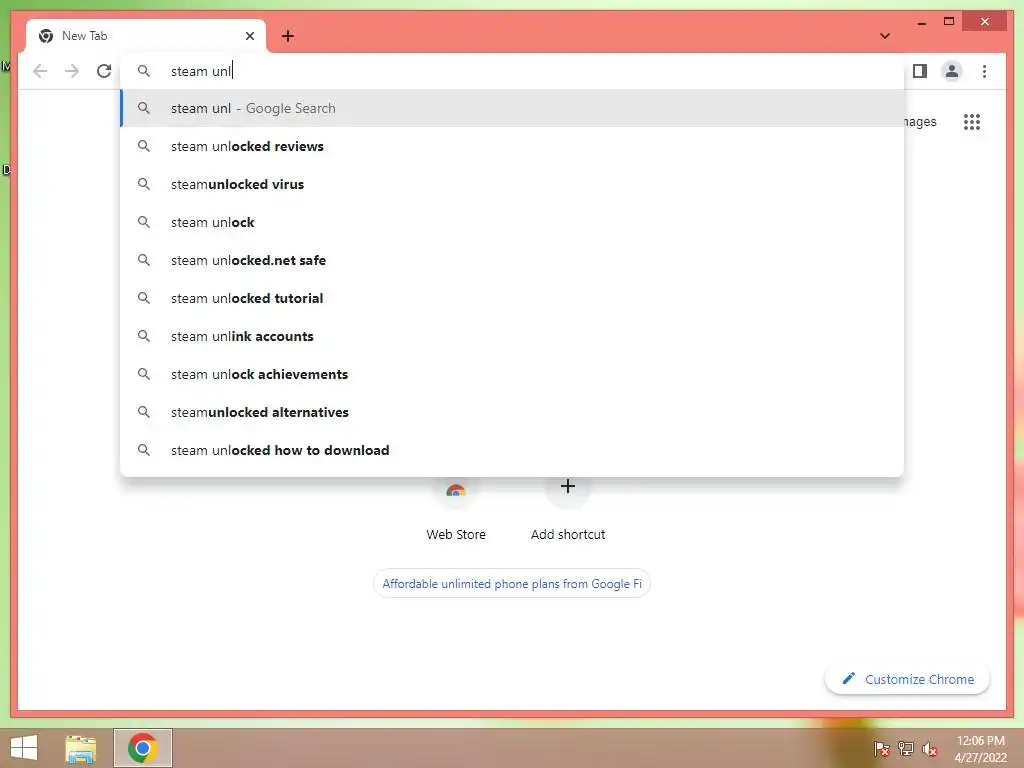The width and height of the screenshot is (1024, 768).
Task: Open the Chrome three-dot menu
Action: pyautogui.click(x=984, y=71)
